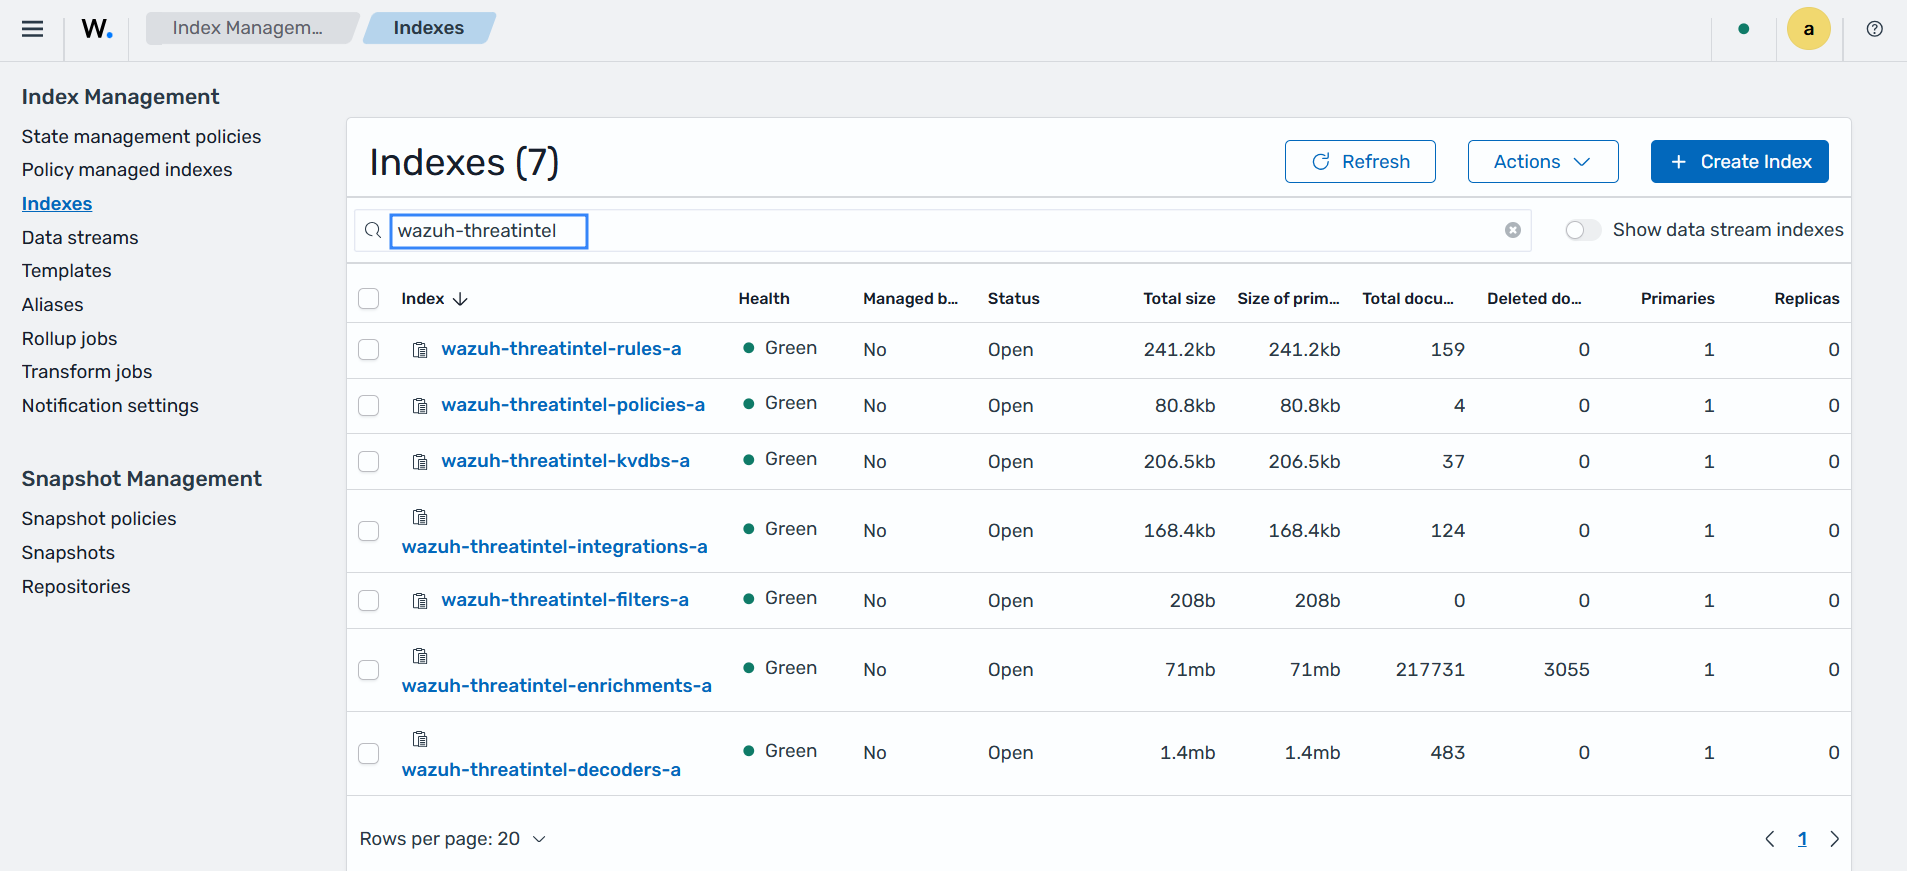1907x871 pixels.
Task: Open wazuh-threatintel-kvdbs-a index
Action: click(x=565, y=461)
